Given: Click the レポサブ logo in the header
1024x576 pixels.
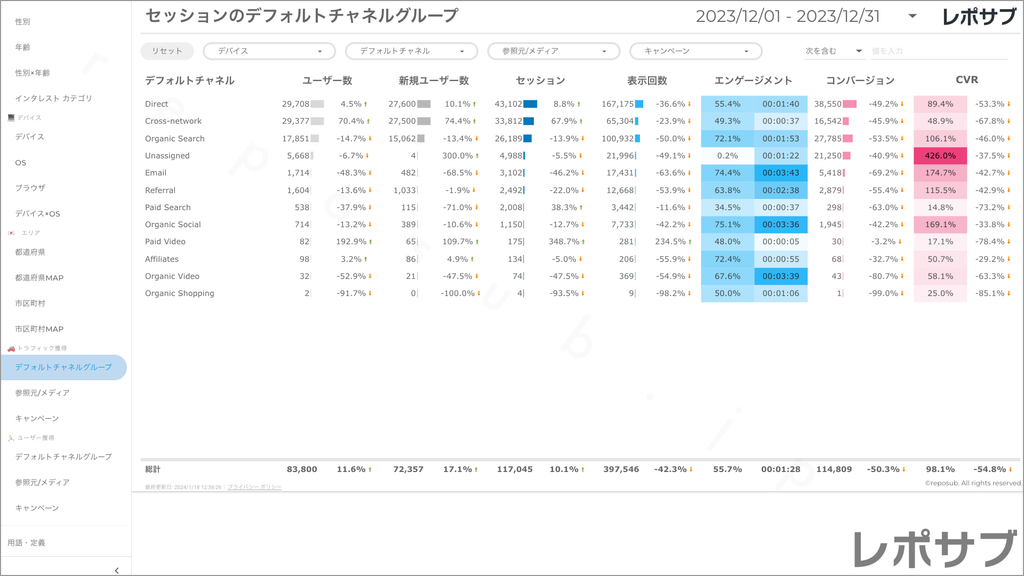Looking at the screenshot, I should (981, 16).
